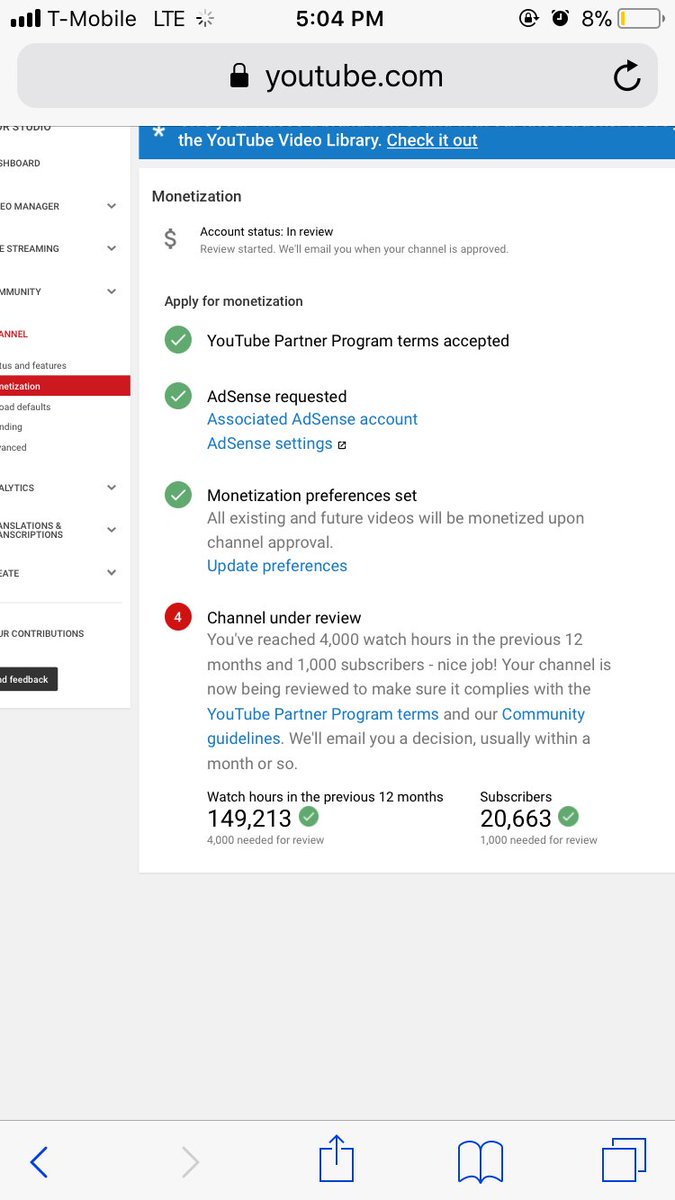Tap green check next to 20,663 subscribers

point(568,817)
